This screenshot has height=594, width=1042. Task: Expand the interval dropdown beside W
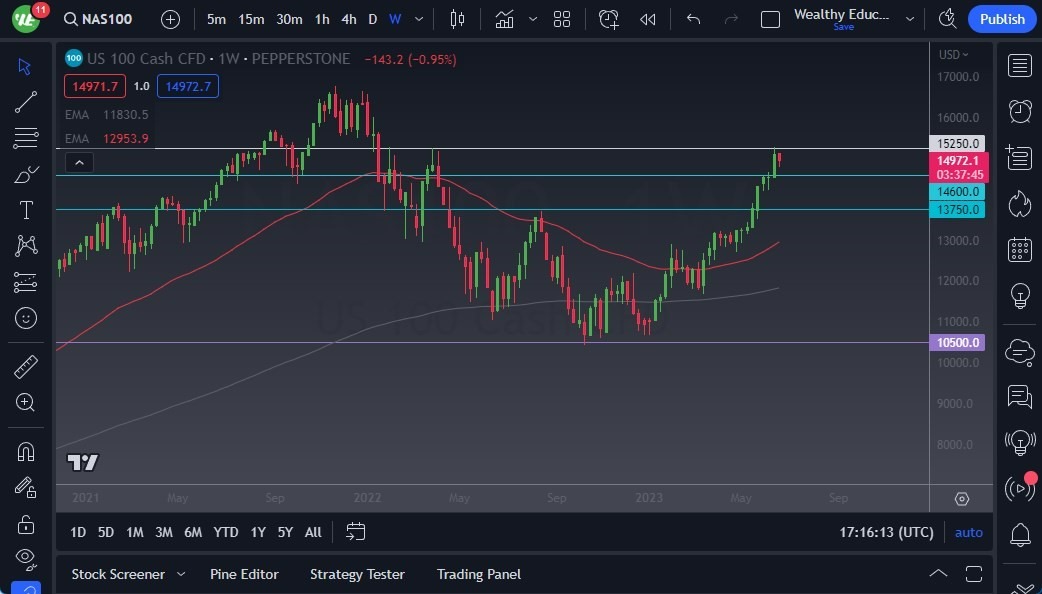tap(417, 18)
